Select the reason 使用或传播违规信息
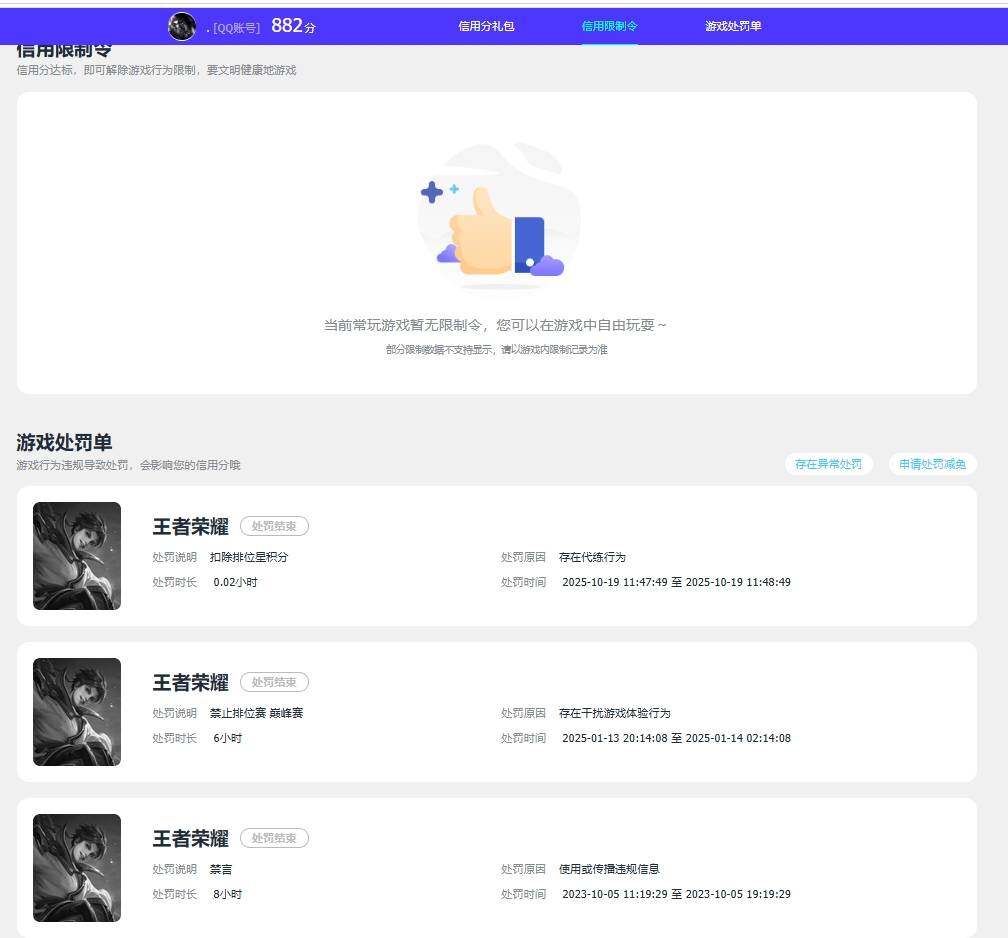The height and width of the screenshot is (938, 1008). click(x=609, y=870)
